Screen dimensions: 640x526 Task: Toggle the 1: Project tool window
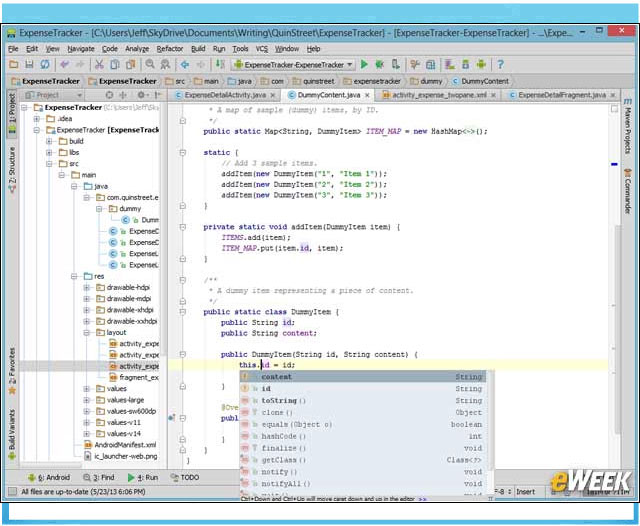(x=12, y=112)
